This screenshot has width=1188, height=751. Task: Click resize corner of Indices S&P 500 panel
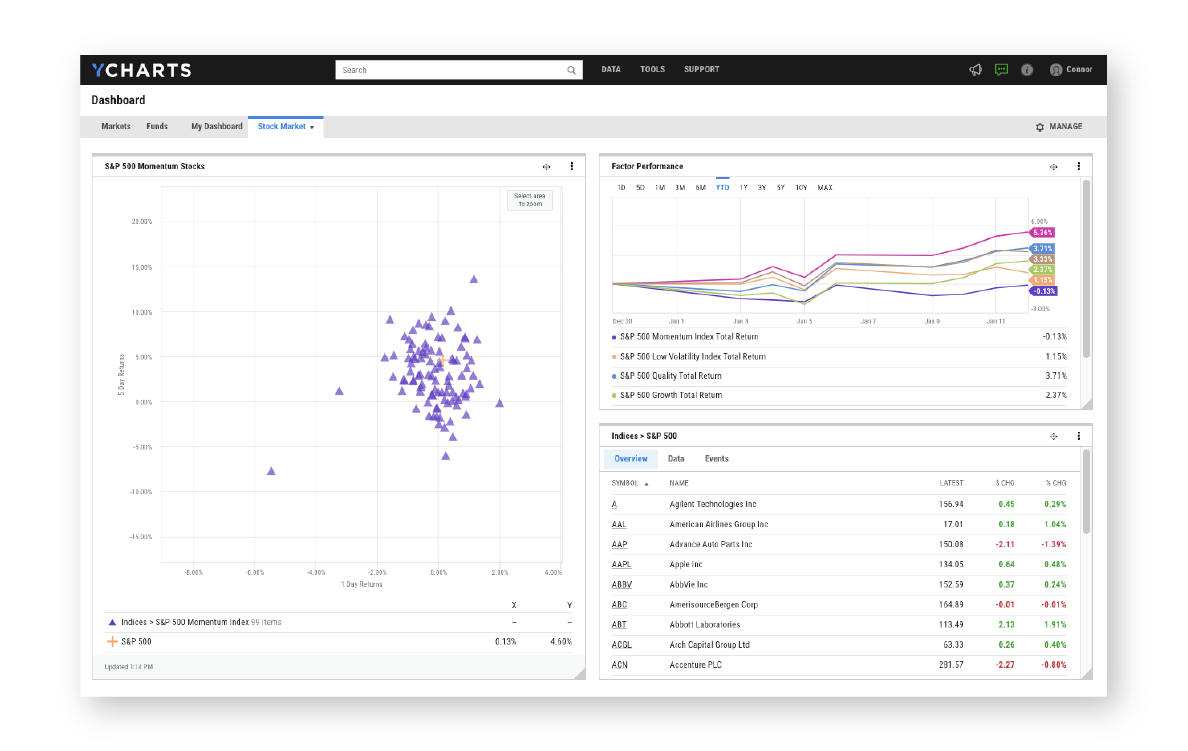click(1086, 674)
